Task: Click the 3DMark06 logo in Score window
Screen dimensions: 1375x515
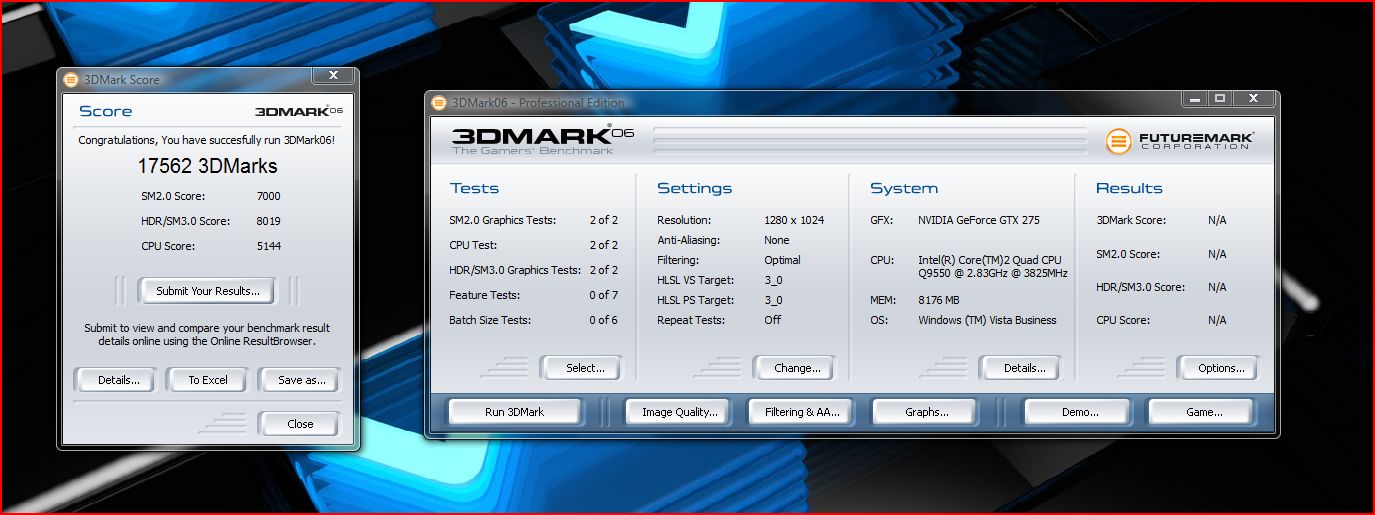Action: 299,112
